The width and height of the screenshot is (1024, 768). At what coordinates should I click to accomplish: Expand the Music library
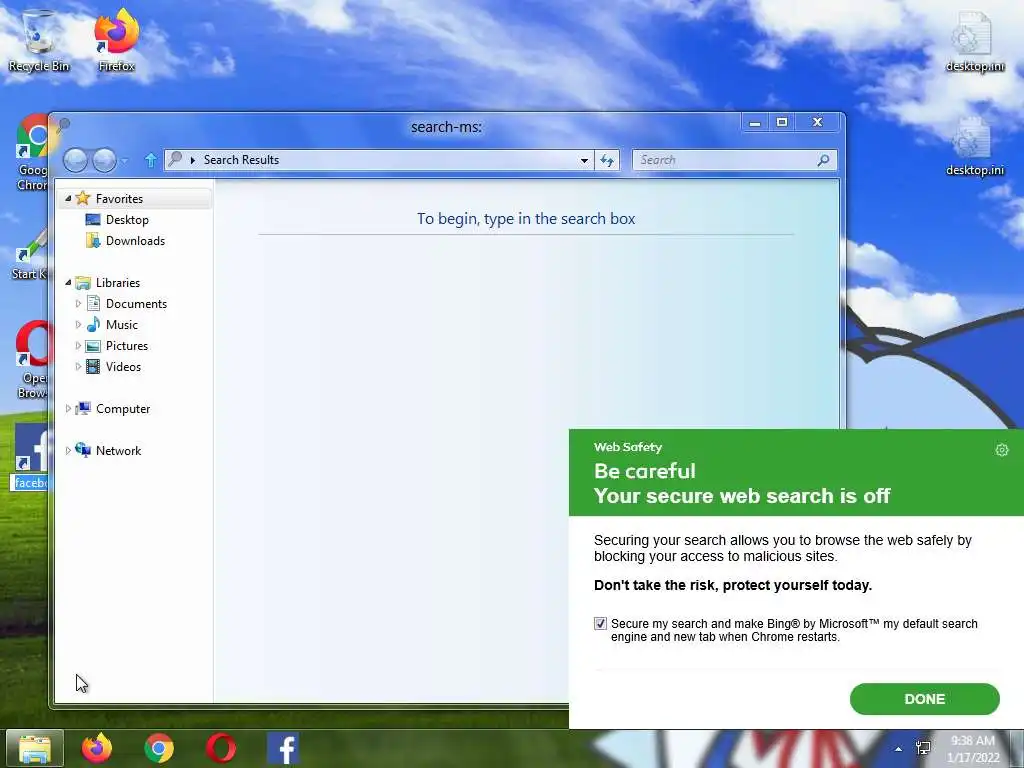click(78, 325)
